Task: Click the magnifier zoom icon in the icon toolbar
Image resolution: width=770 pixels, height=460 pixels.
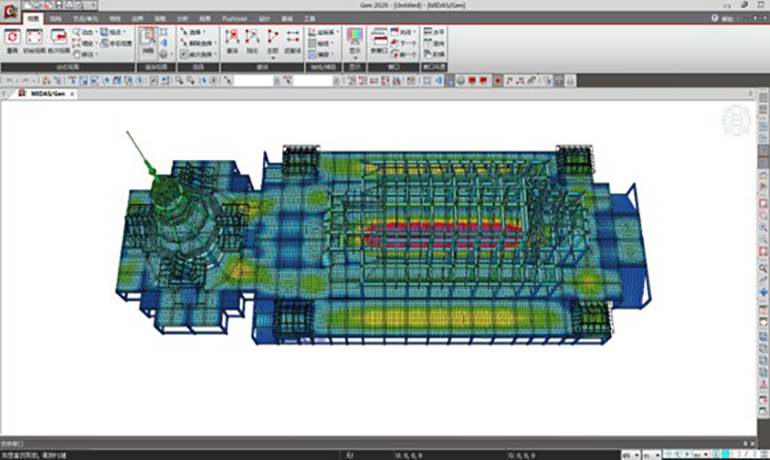Action: (179, 81)
